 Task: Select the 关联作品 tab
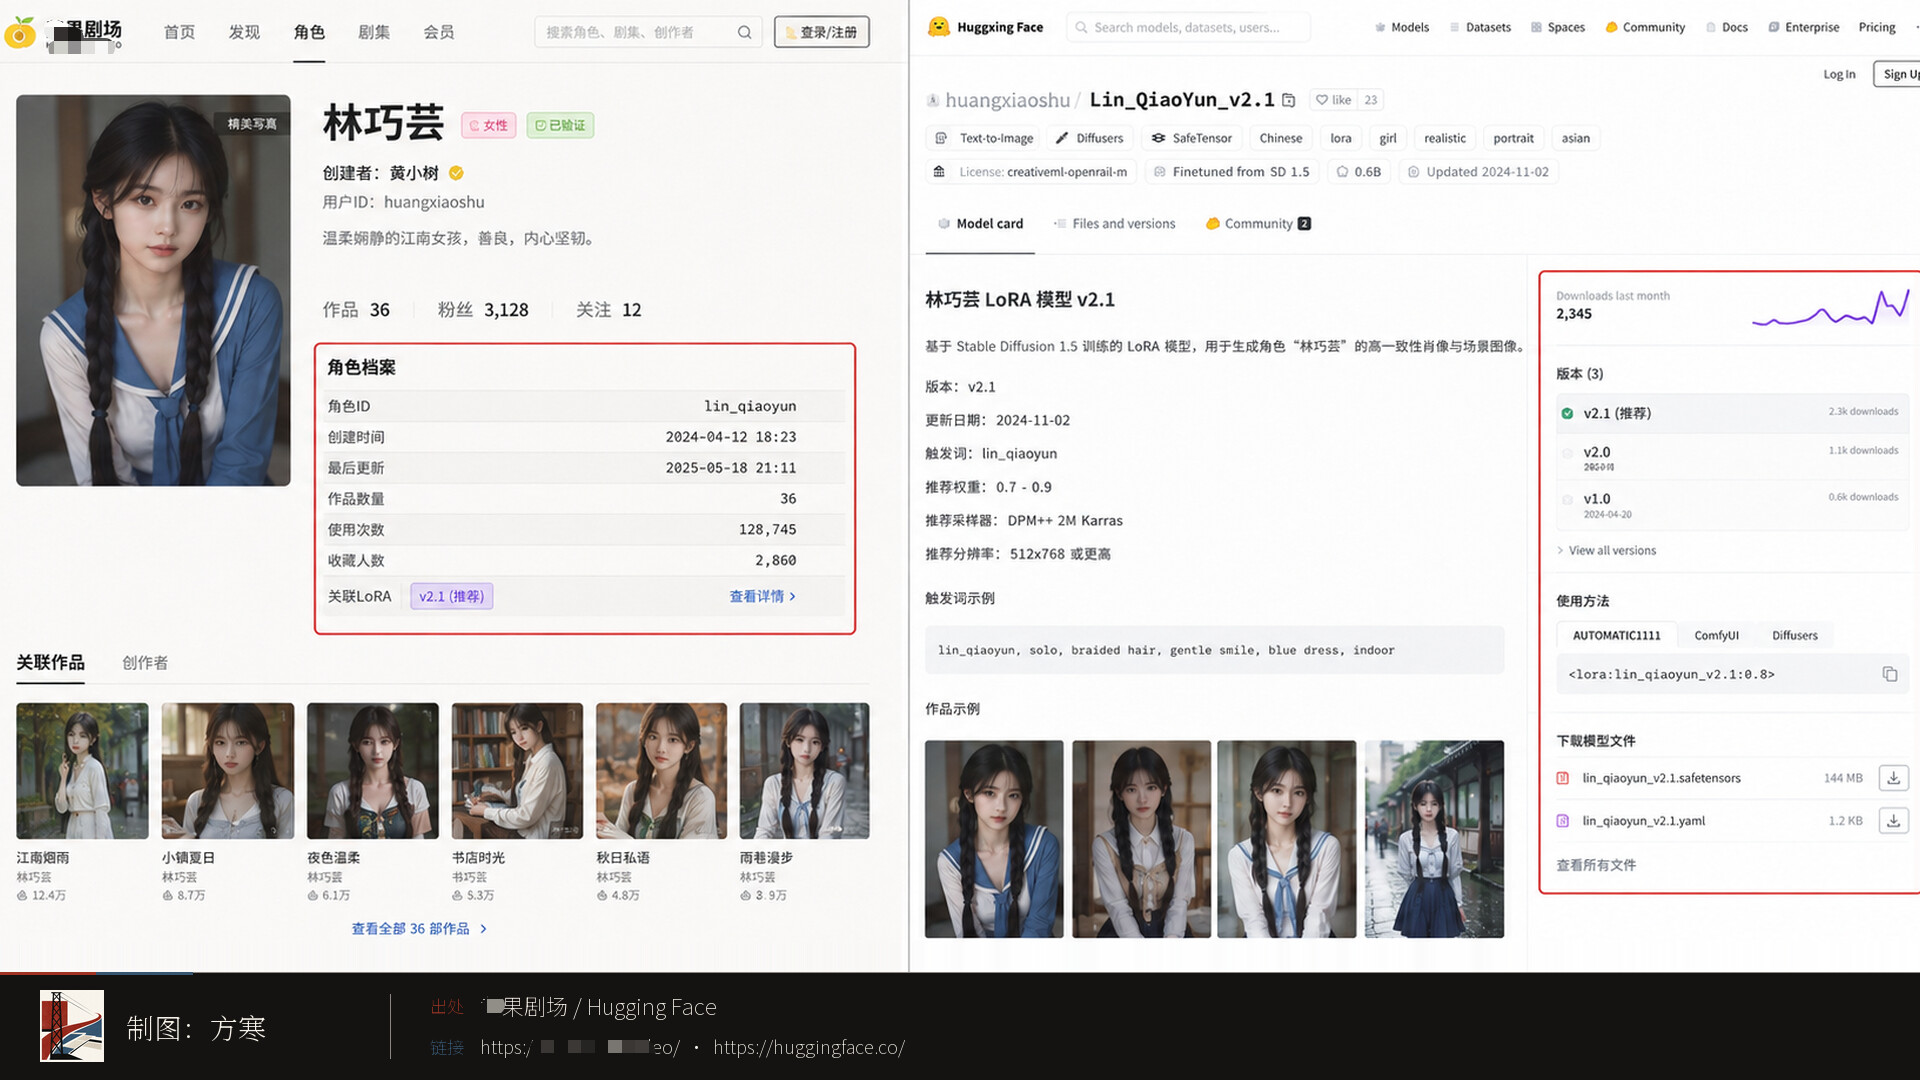click(50, 663)
